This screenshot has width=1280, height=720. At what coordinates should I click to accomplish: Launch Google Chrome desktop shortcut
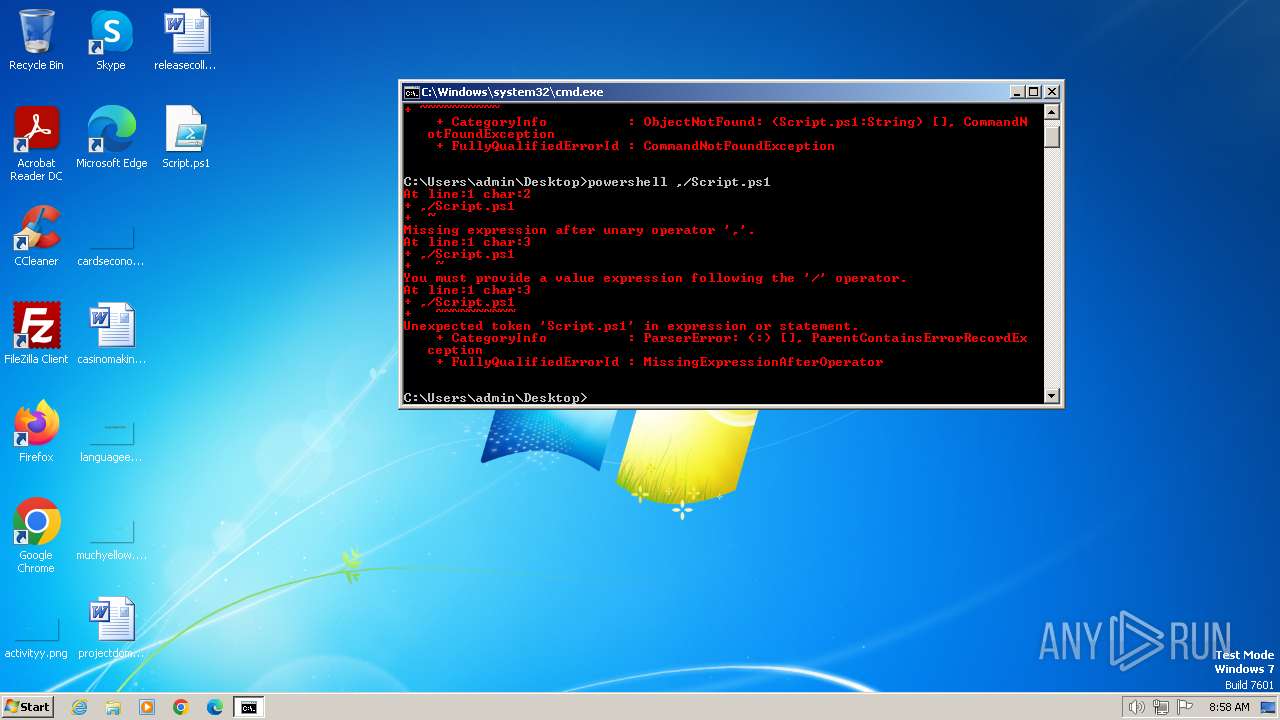(x=36, y=535)
